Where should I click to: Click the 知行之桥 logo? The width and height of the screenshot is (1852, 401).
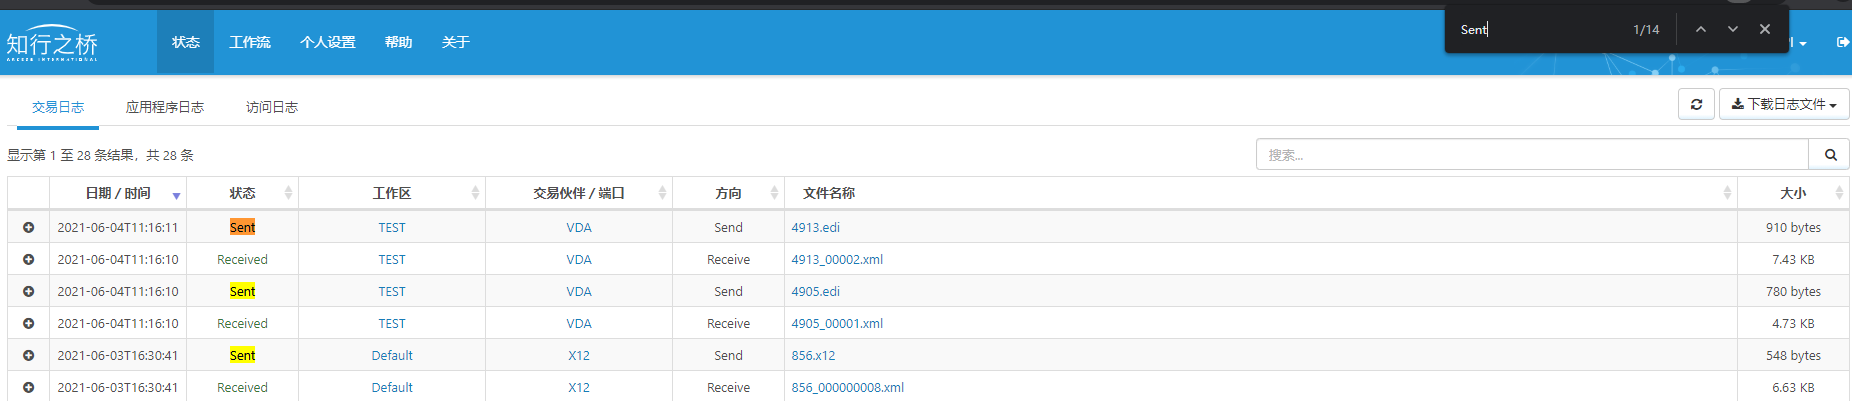(52, 44)
